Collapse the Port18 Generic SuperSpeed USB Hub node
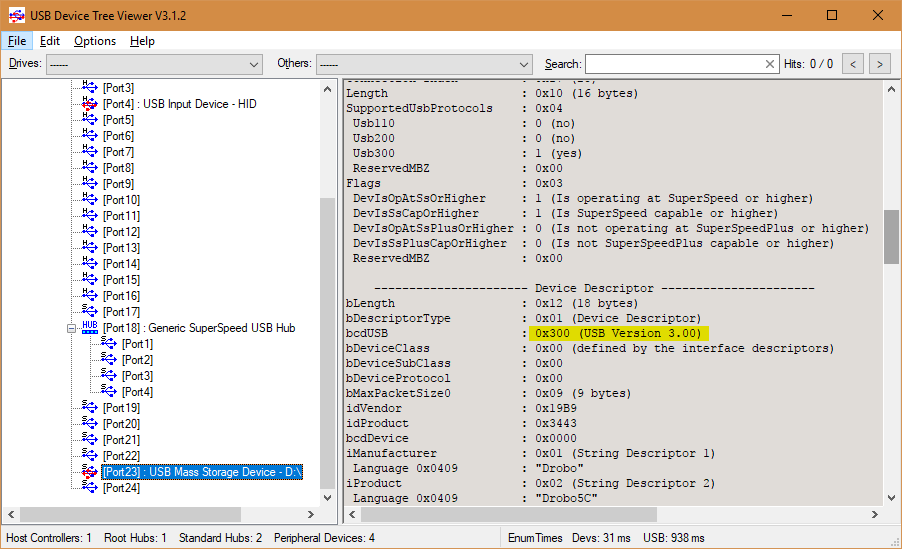The image size is (902, 549). click(x=72, y=328)
